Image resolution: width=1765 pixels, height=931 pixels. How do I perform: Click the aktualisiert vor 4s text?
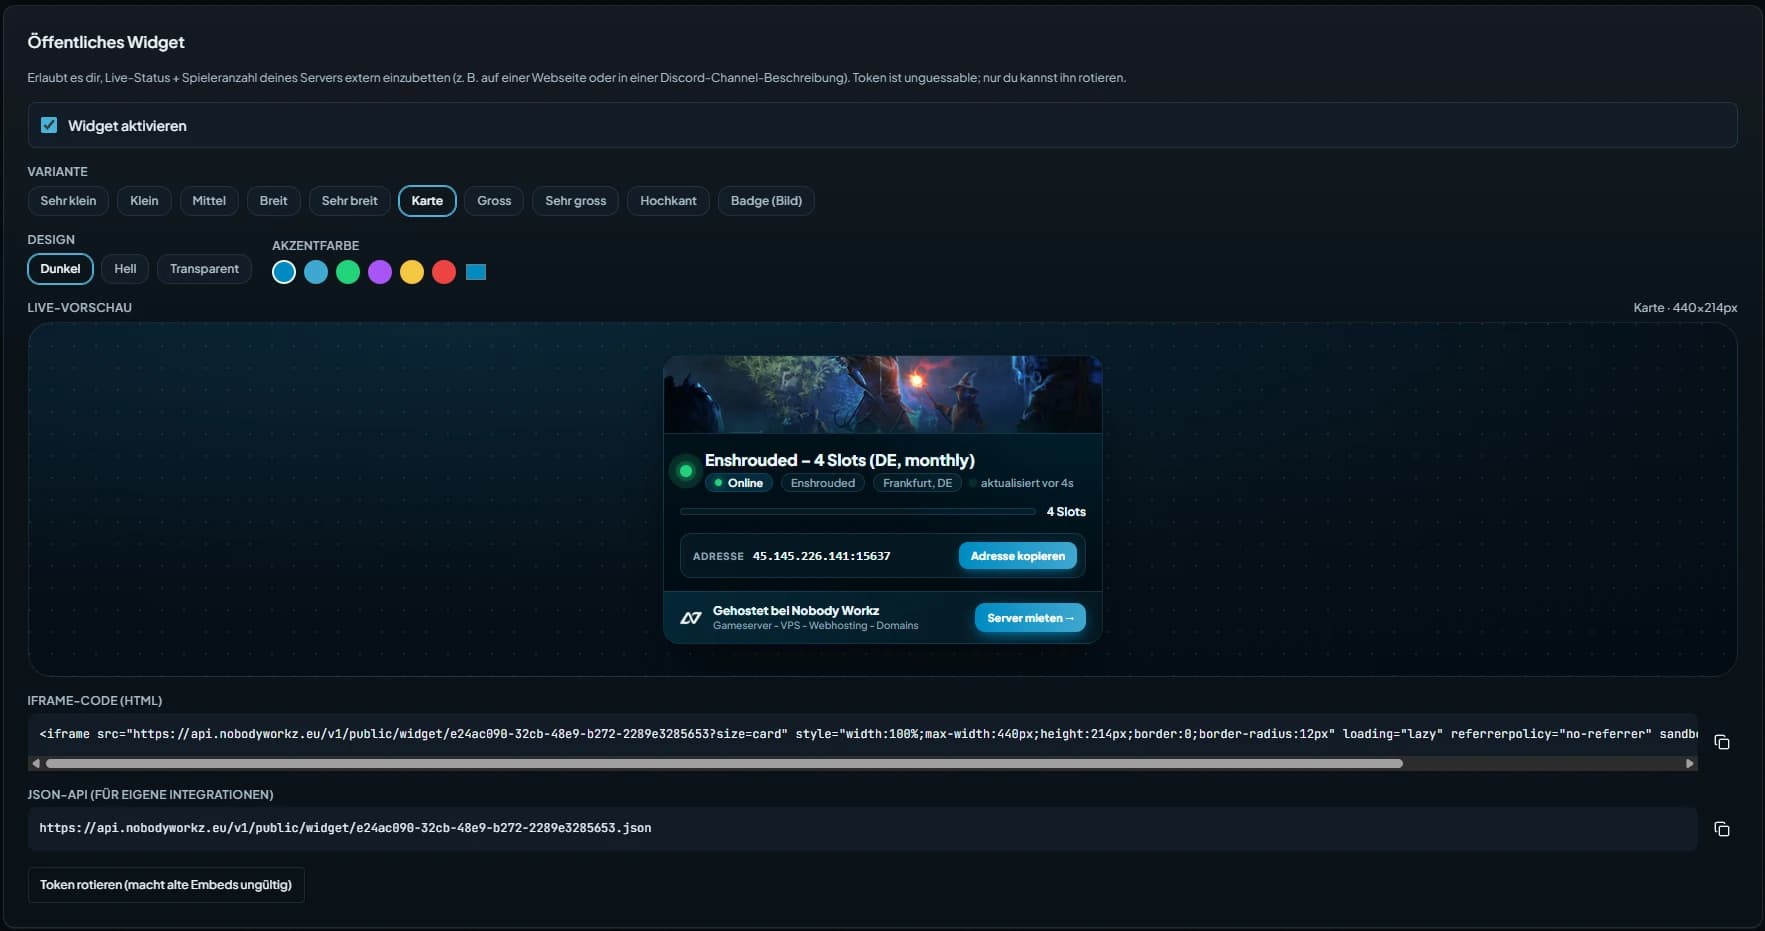[1027, 483]
